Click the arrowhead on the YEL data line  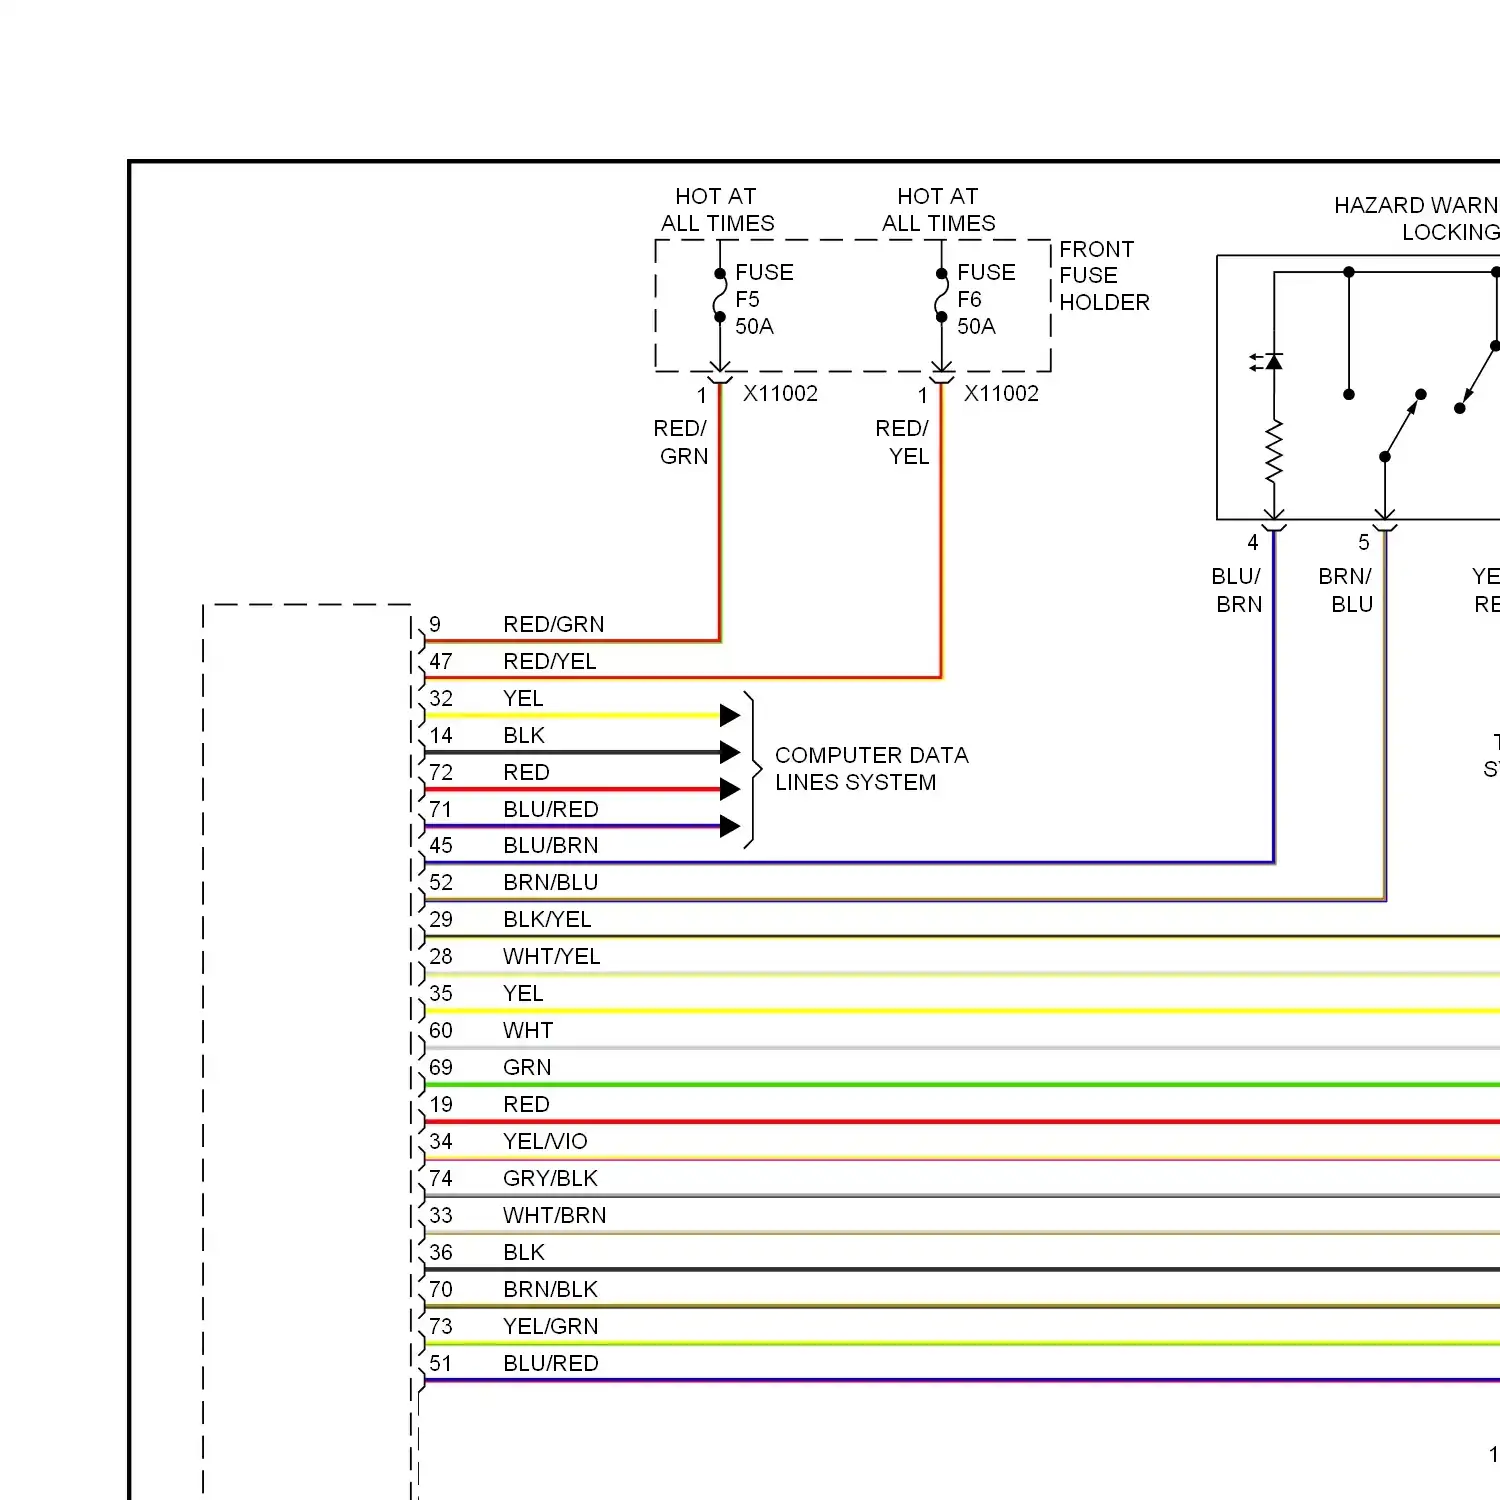point(730,715)
